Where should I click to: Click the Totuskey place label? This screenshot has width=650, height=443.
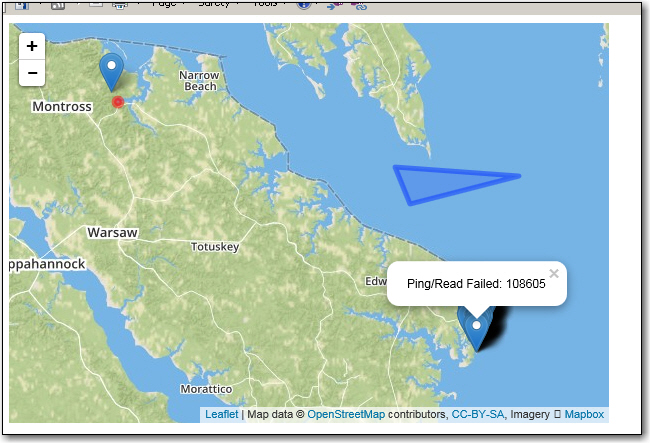(215, 246)
